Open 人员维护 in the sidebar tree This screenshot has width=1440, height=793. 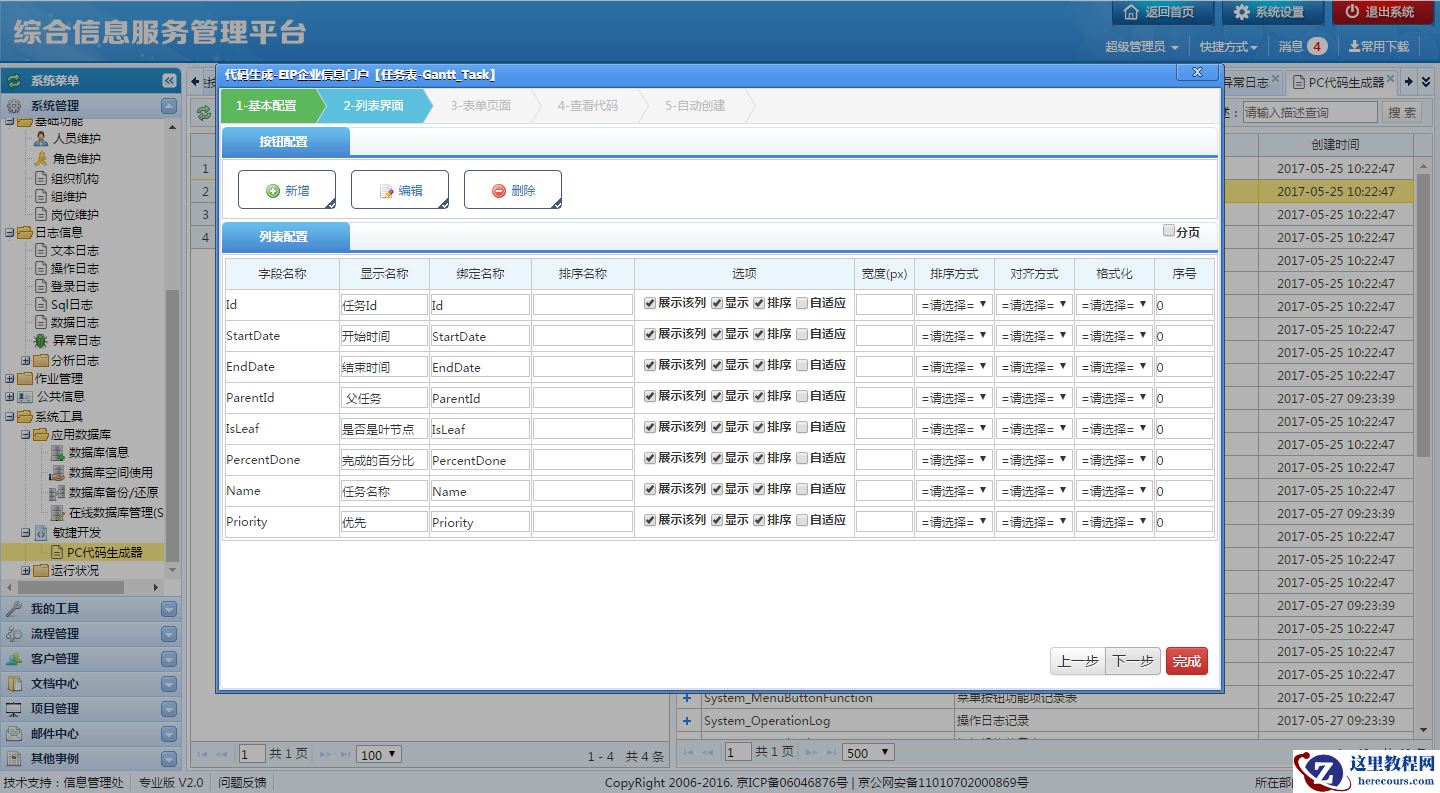[x=76, y=139]
